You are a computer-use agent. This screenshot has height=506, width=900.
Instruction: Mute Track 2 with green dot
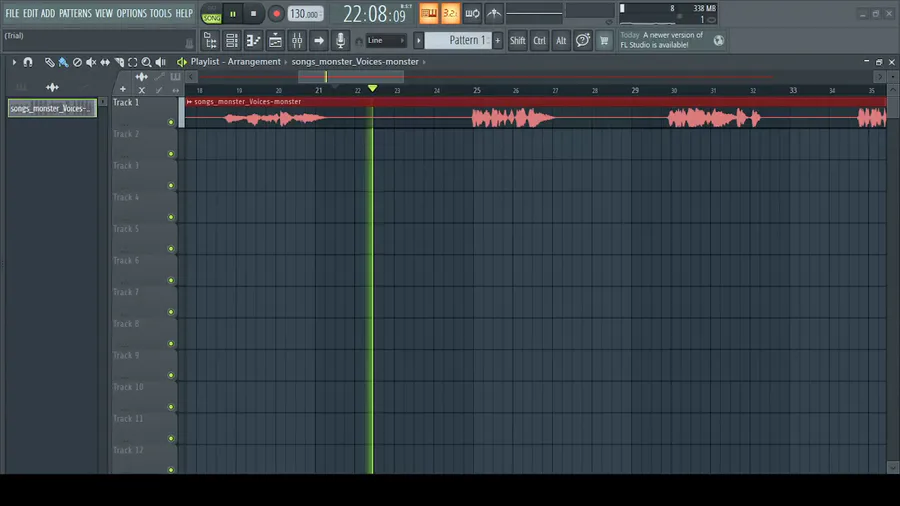170,154
